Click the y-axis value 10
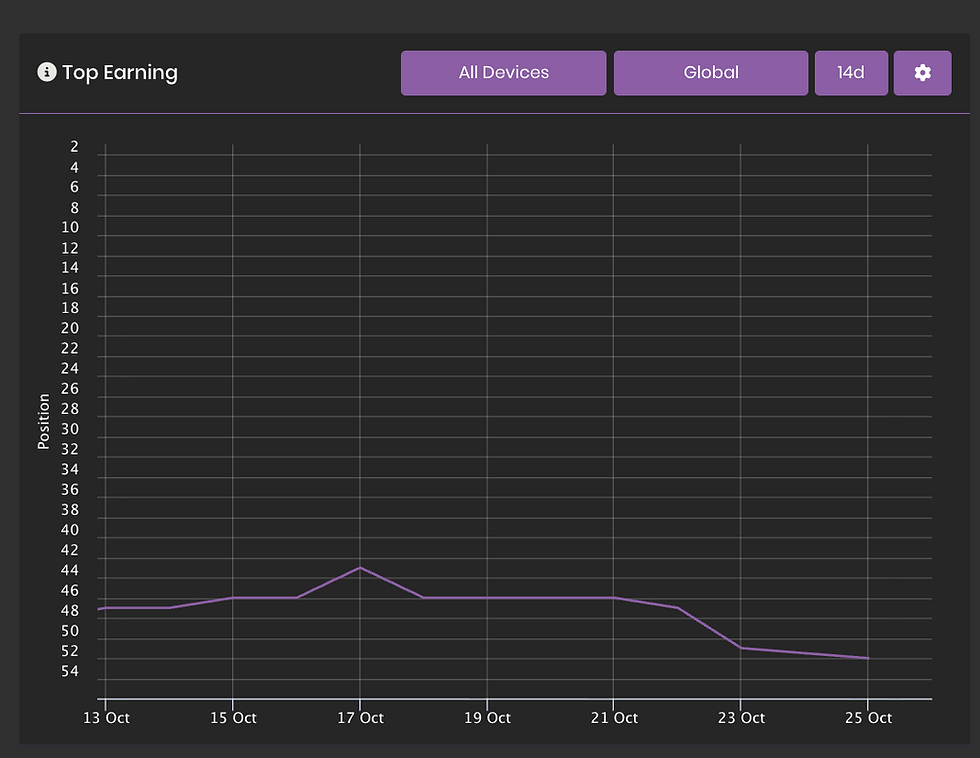The width and height of the screenshot is (980, 758). click(x=70, y=227)
